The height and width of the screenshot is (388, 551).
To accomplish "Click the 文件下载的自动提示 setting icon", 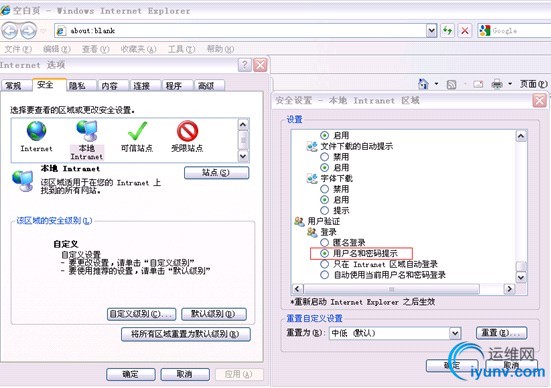I will 312,146.
